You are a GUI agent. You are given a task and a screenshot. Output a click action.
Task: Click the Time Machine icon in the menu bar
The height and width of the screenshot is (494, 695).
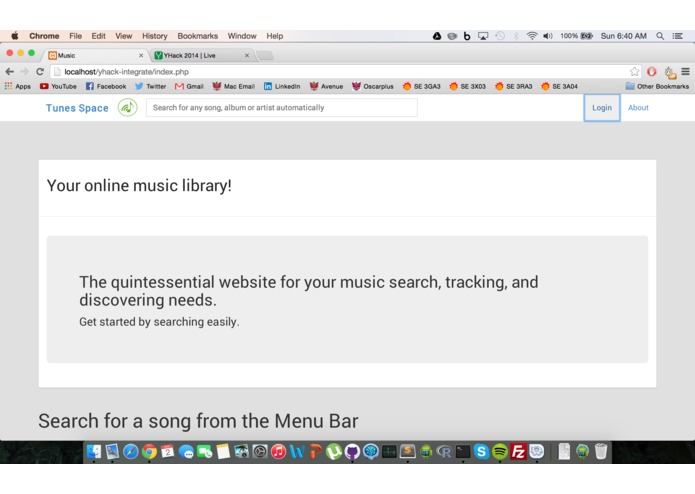click(500, 36)
